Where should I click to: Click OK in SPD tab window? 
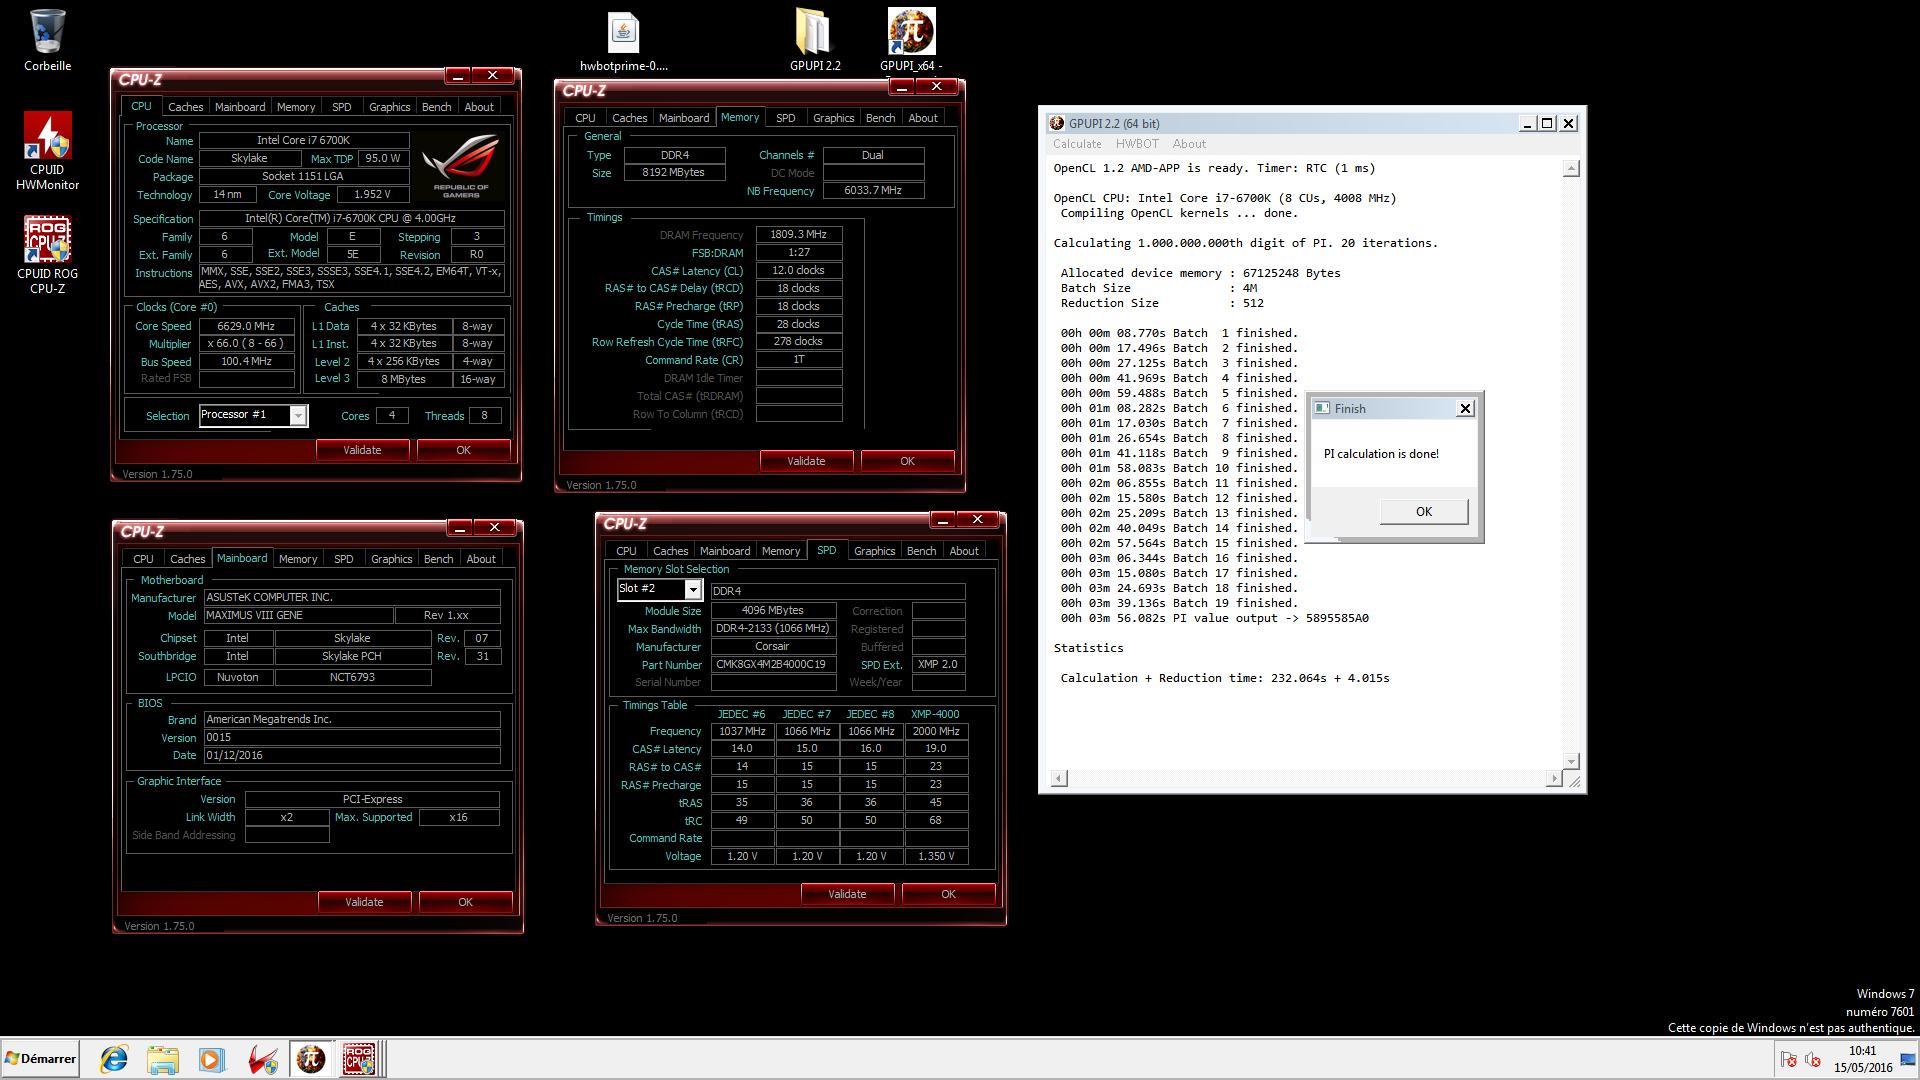click(x=948, y=894)
